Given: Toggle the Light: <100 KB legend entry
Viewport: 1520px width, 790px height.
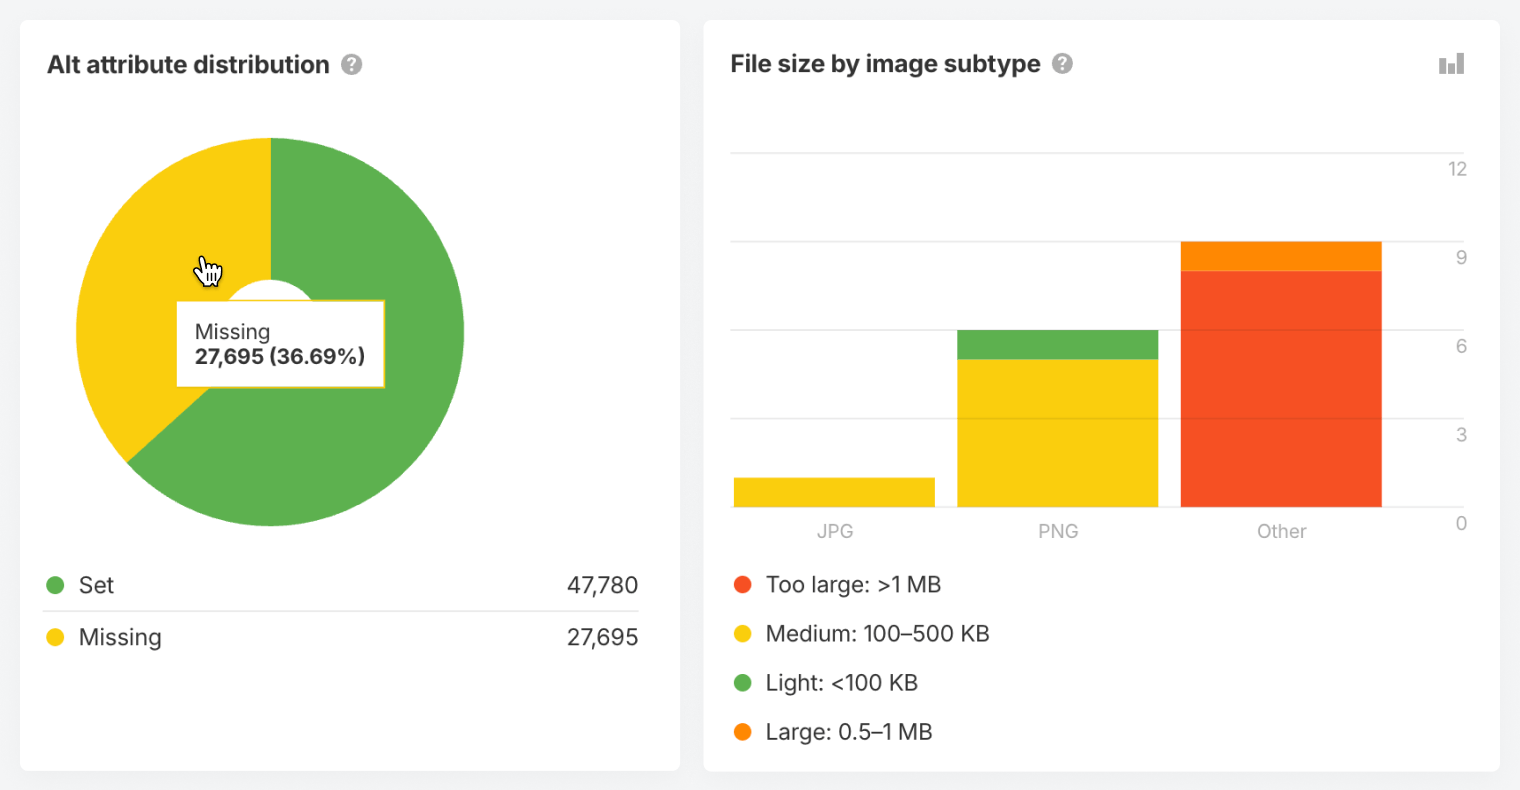Looking at the screenshot, I should tap(840, 682).
